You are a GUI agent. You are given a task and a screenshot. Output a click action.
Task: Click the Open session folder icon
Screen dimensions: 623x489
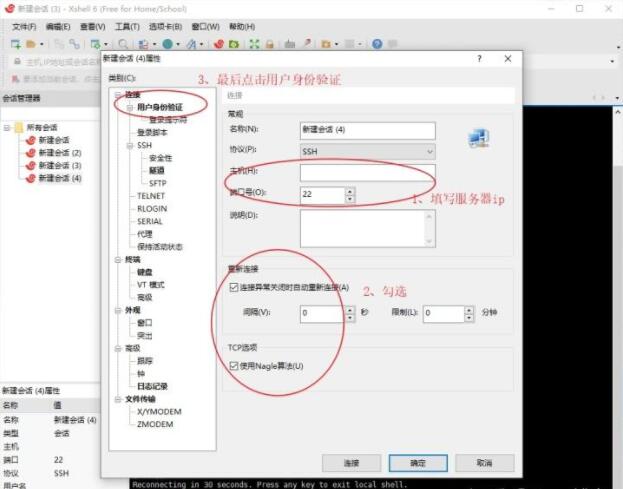point(31,44)
